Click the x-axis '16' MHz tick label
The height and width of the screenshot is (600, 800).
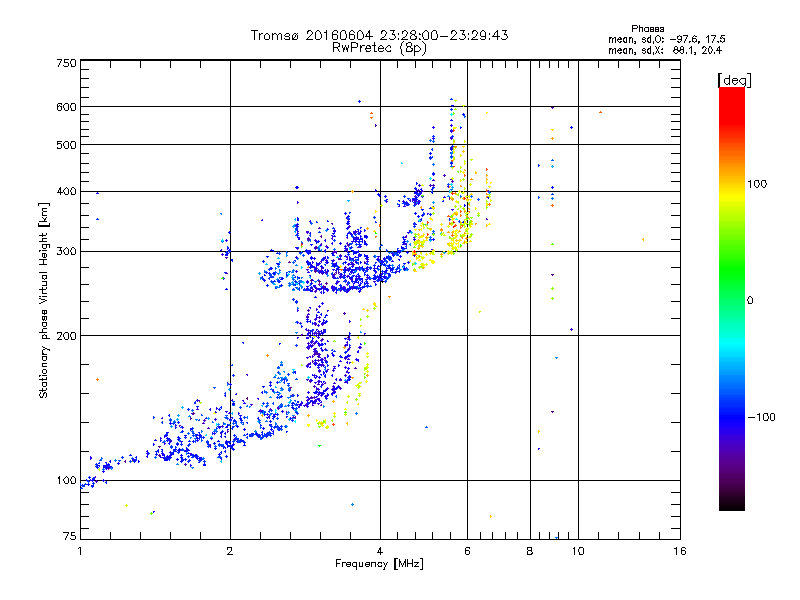[680, 551]
